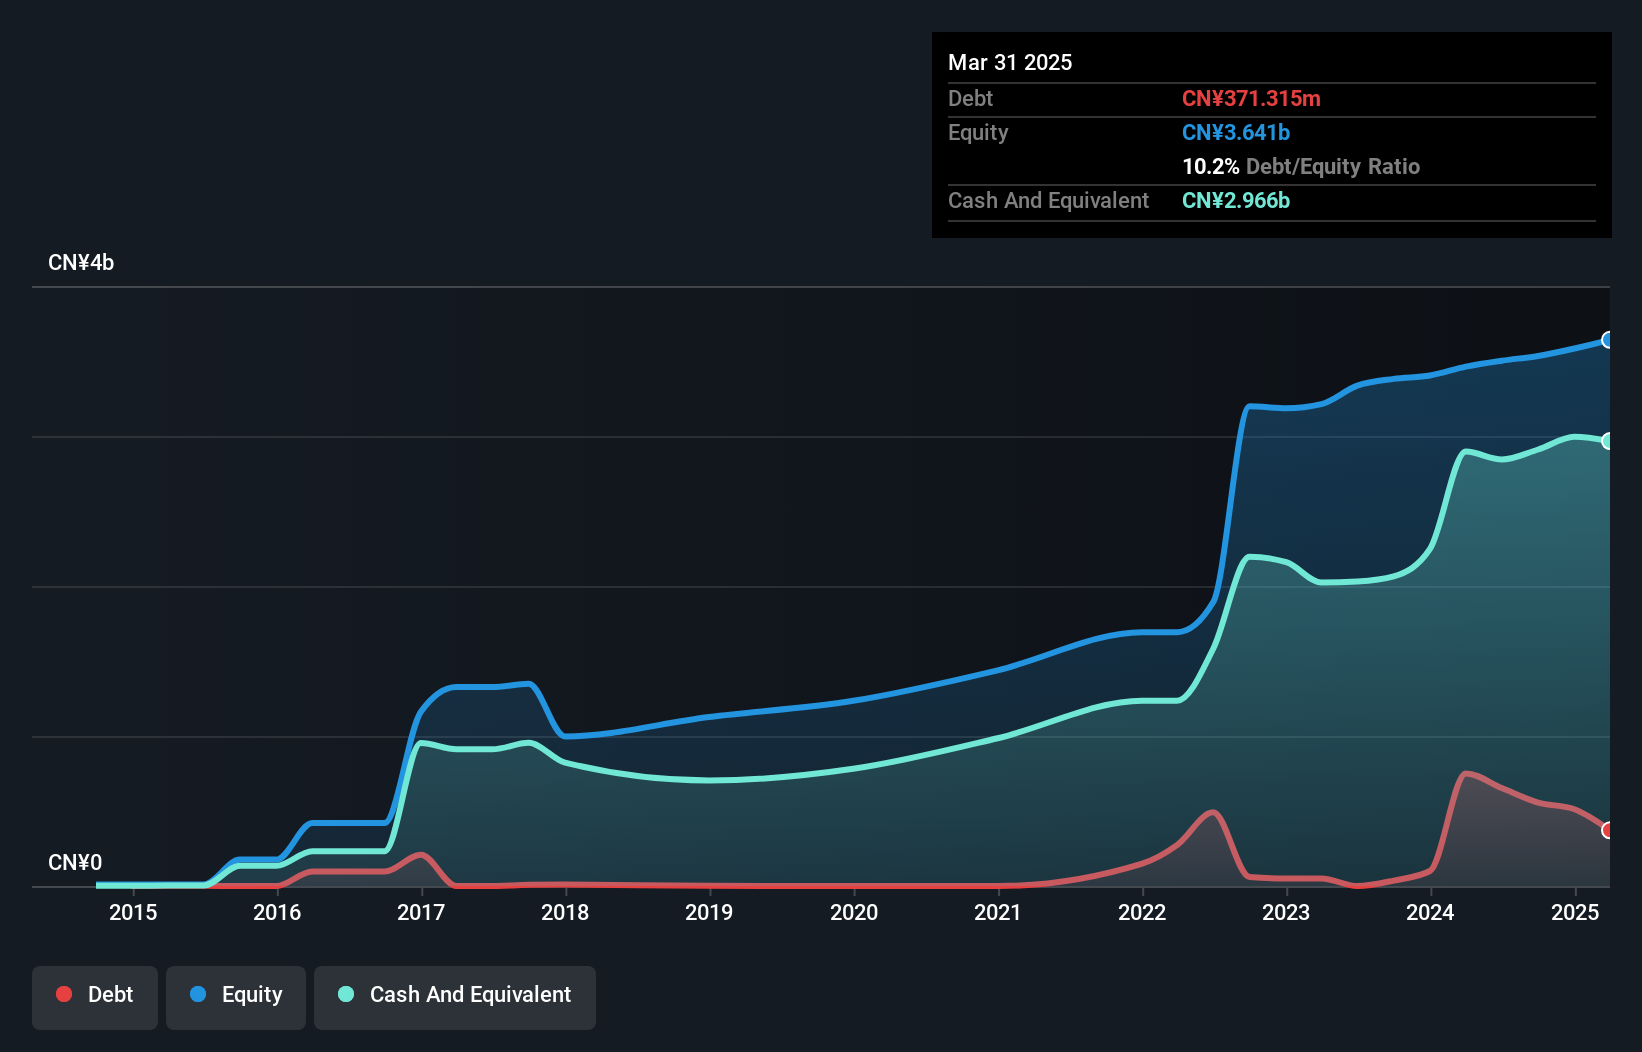The height and width of the screenshot is (1052, 1642).
Task: Toggle the Equity legend button
Action: pyautogui.click(x=236, y=997)
